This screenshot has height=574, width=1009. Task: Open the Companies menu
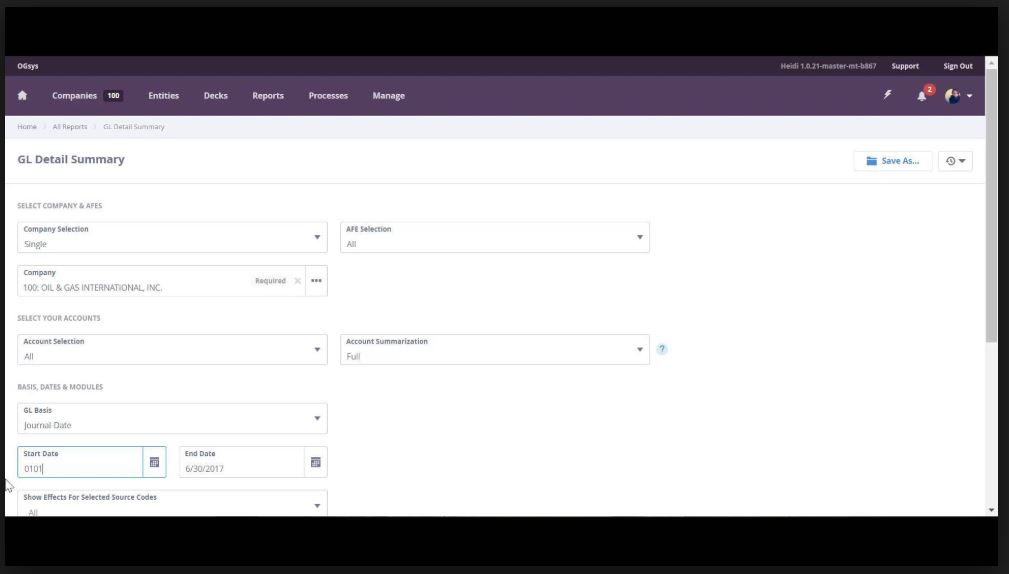point(74,95)
